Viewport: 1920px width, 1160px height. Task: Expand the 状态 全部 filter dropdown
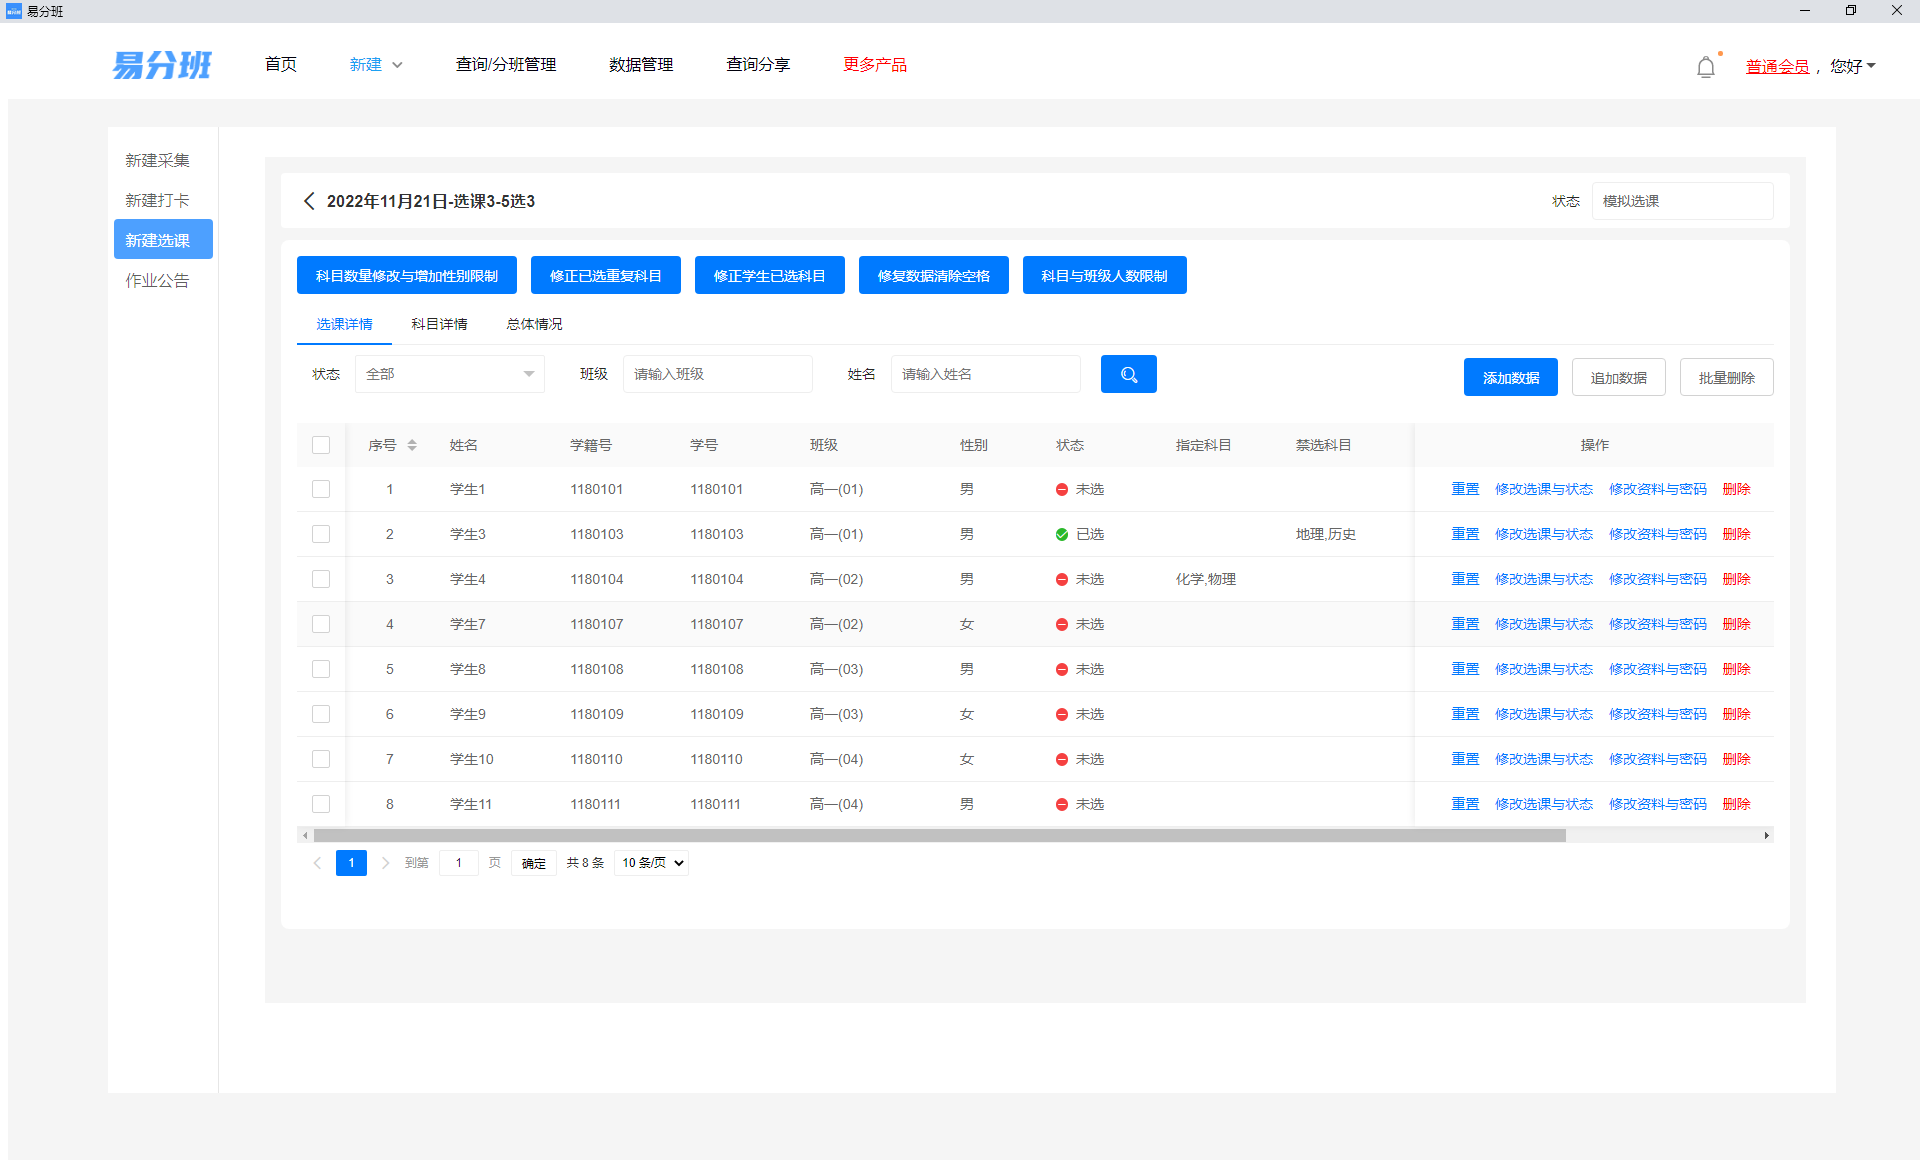click(450, 374)
